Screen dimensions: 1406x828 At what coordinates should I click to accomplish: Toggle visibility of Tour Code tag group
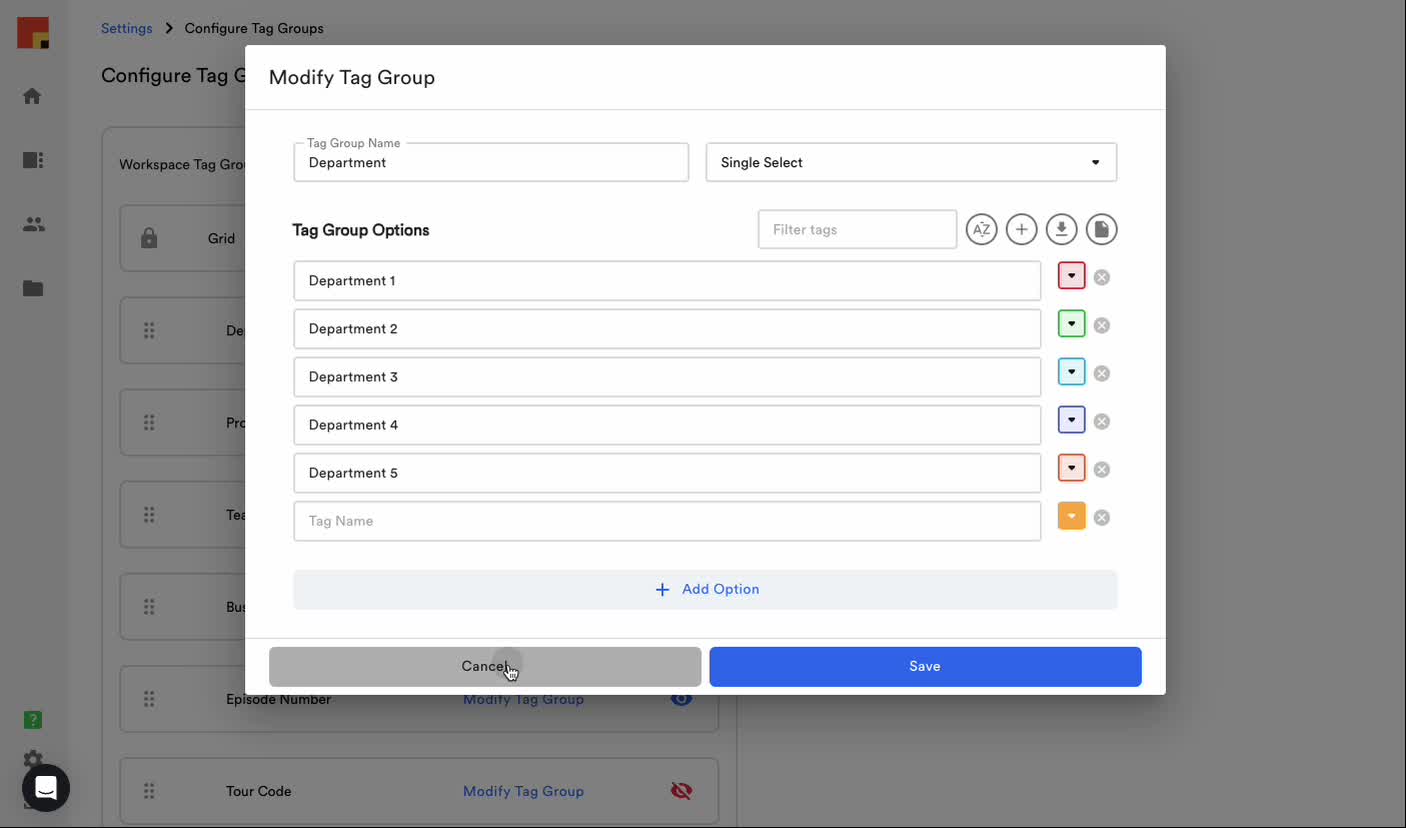pyautogui.click(x=681, y=791)
